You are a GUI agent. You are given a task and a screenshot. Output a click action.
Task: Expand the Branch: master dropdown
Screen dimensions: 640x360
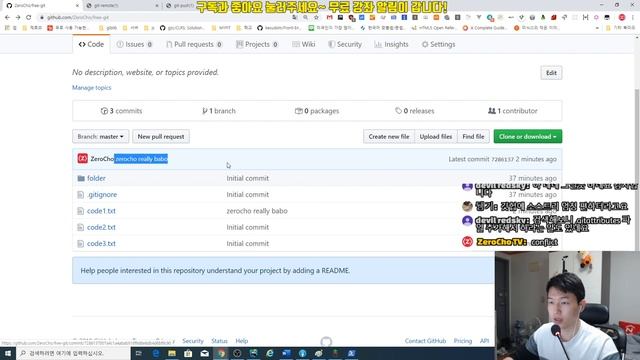tap(100, 136)
